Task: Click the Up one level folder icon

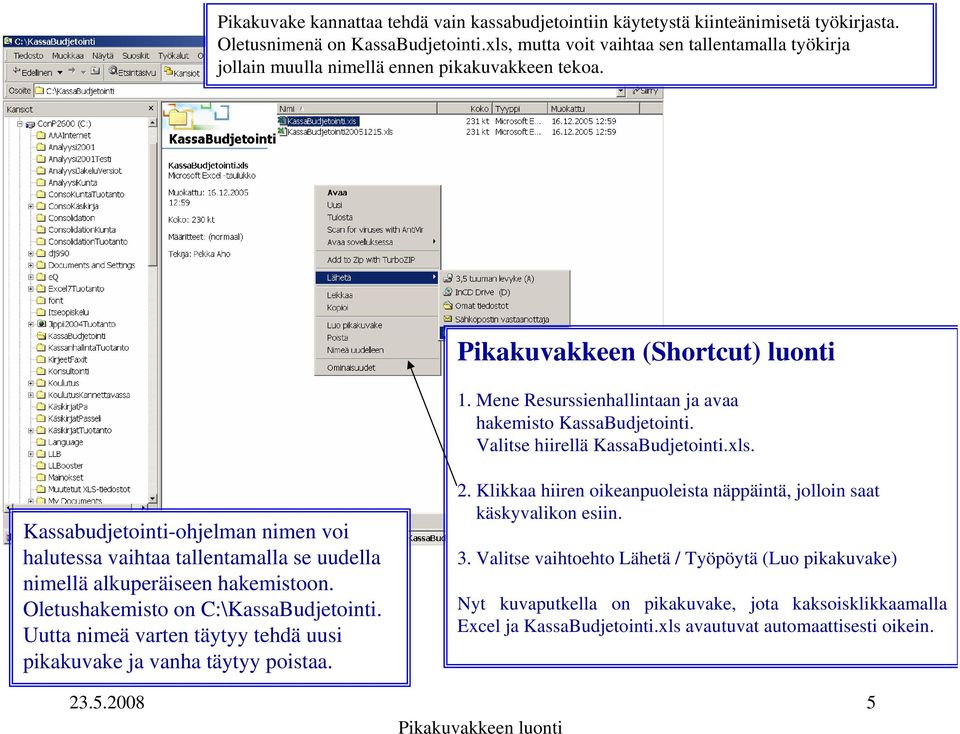Action: point(95,72)
